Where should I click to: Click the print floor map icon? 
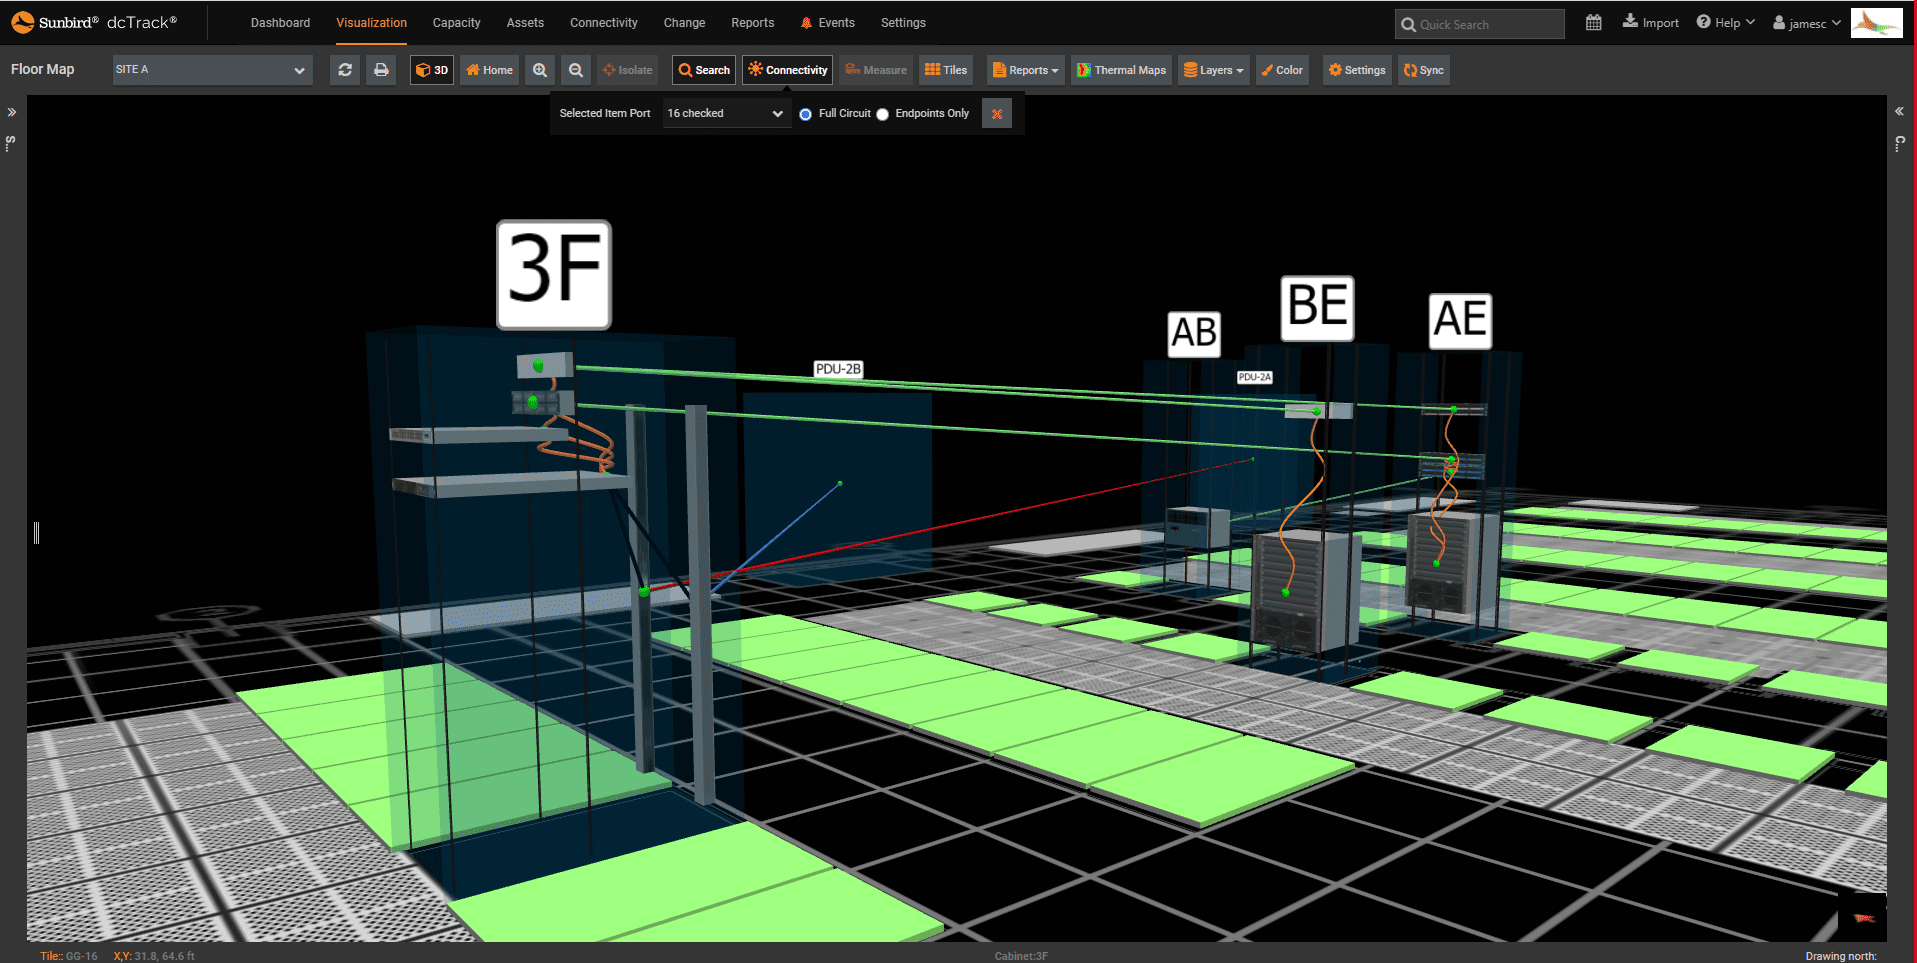(x=381, y=70)
